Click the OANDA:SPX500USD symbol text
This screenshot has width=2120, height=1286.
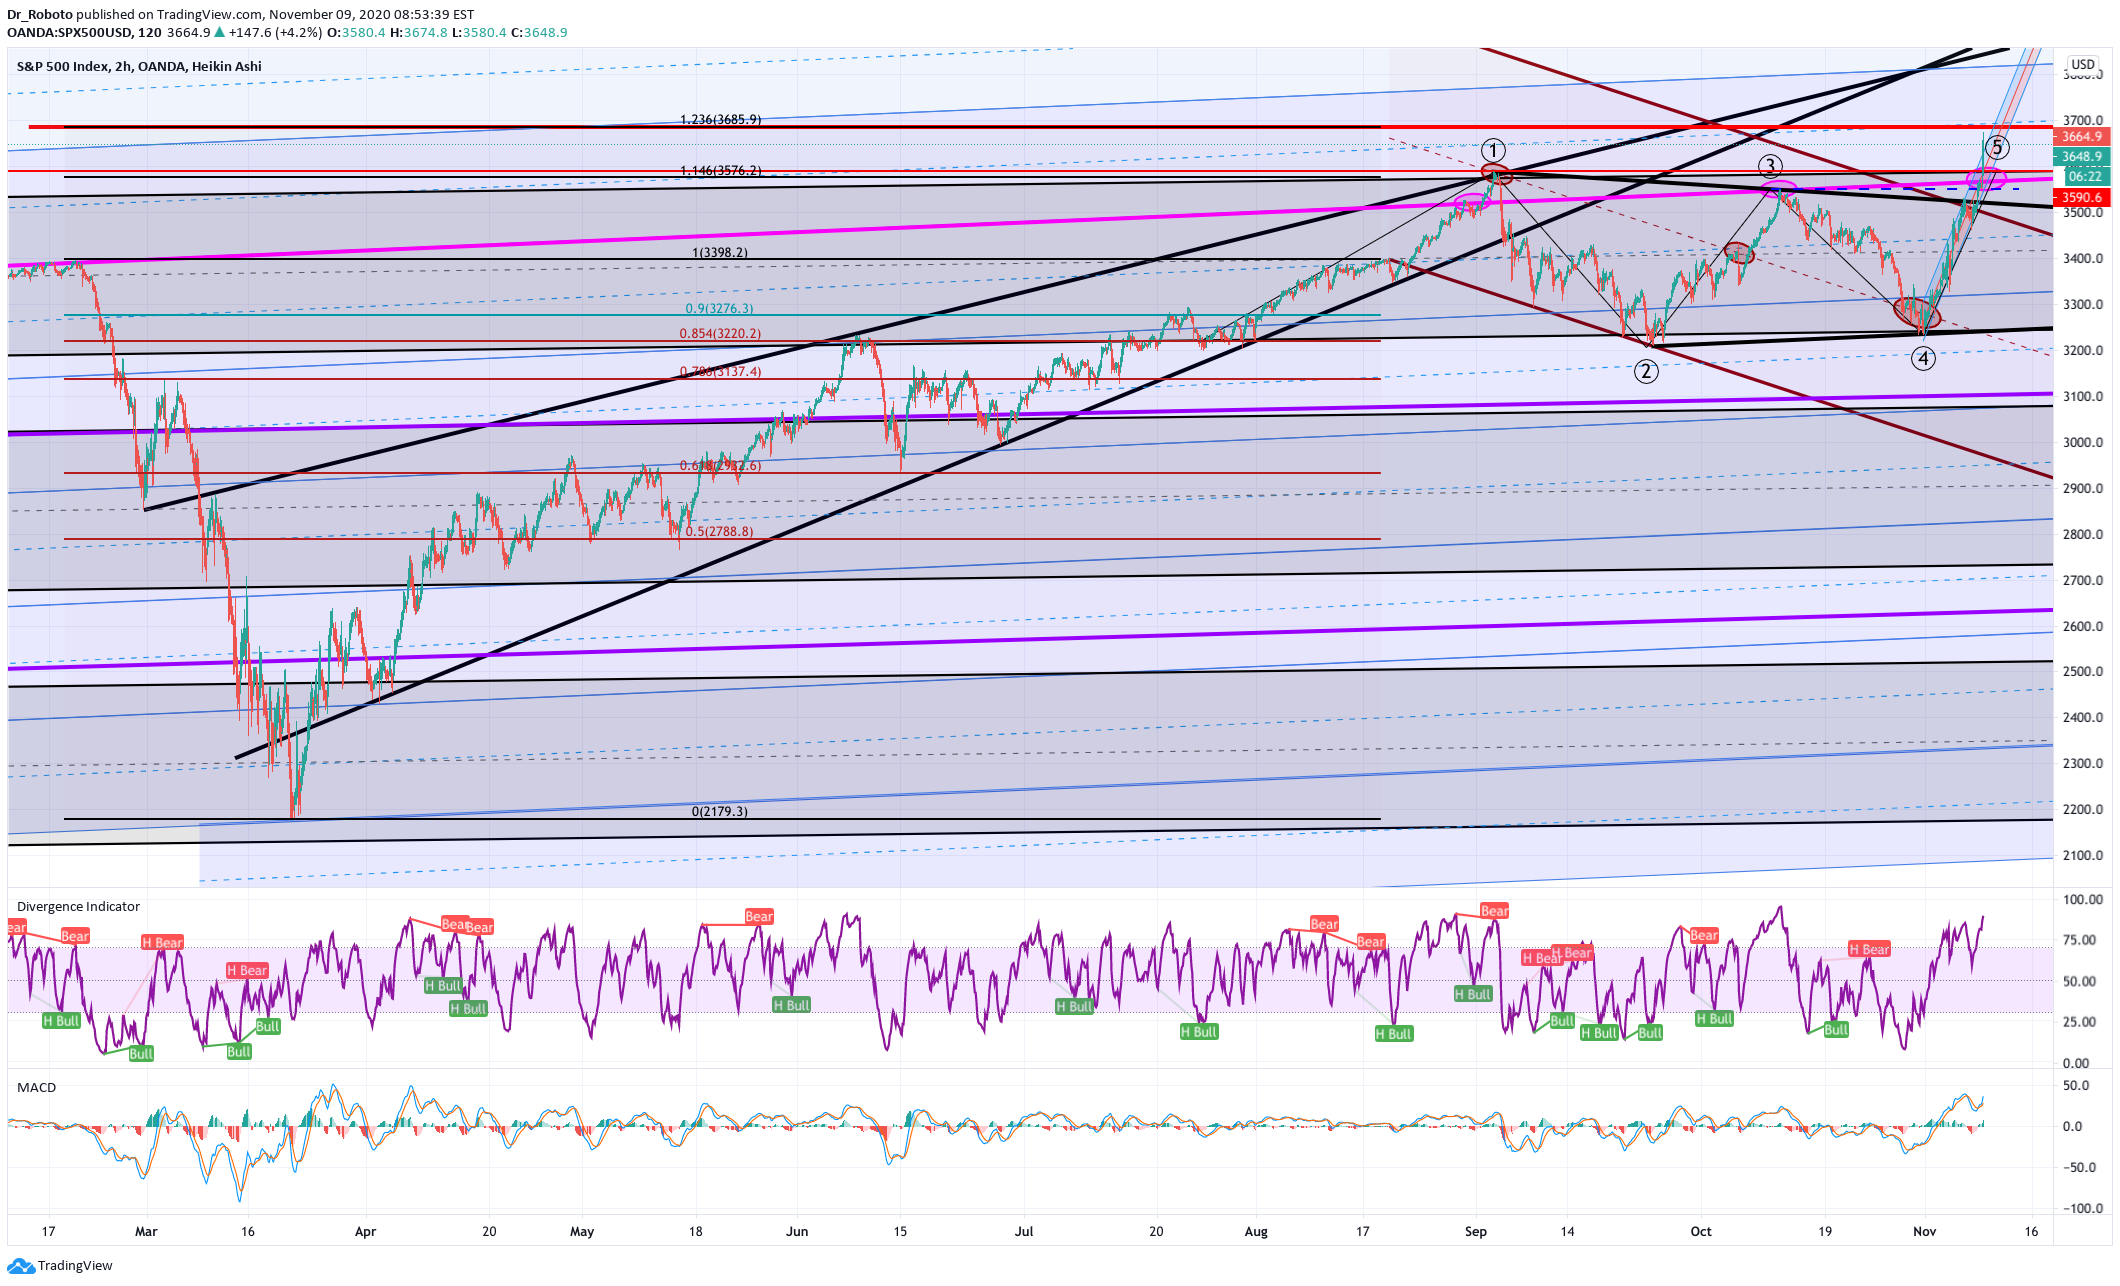click(69, 32)
